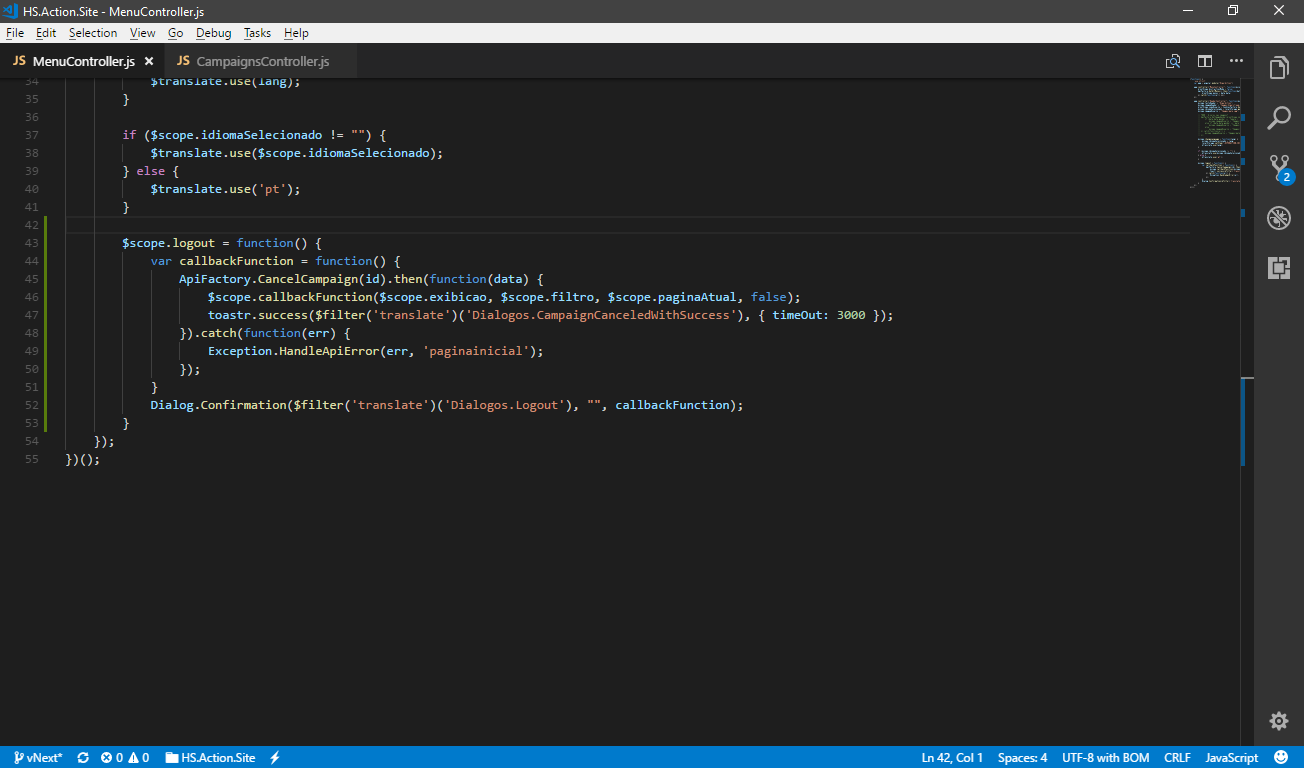Click the HS.Action.Site folder in status bar

210,758
